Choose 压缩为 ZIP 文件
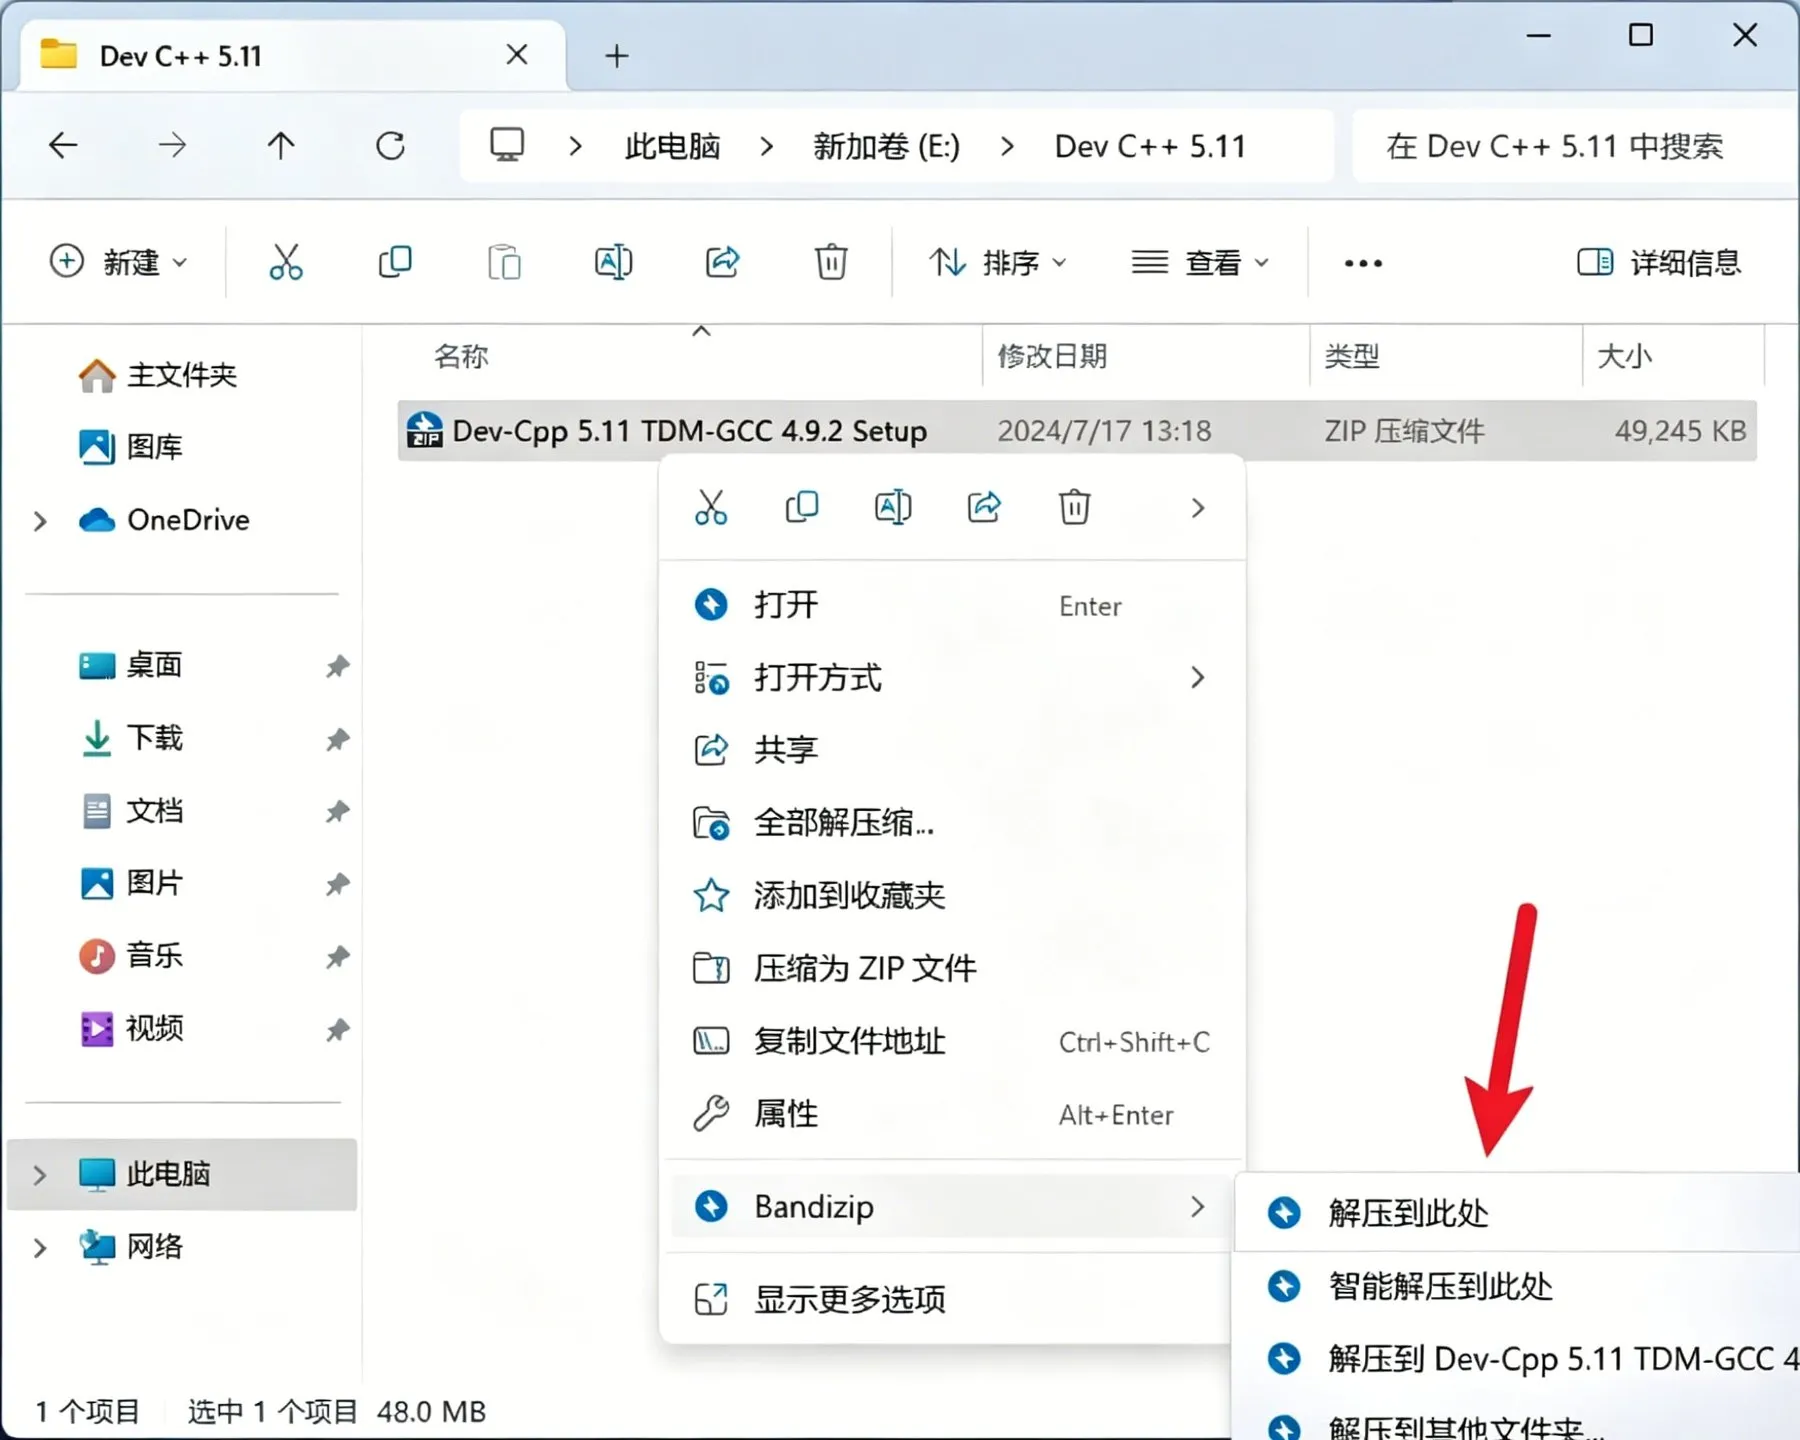Image resolution: width=1800 pixels, height=1440 pixels. (x=952, y=968)
